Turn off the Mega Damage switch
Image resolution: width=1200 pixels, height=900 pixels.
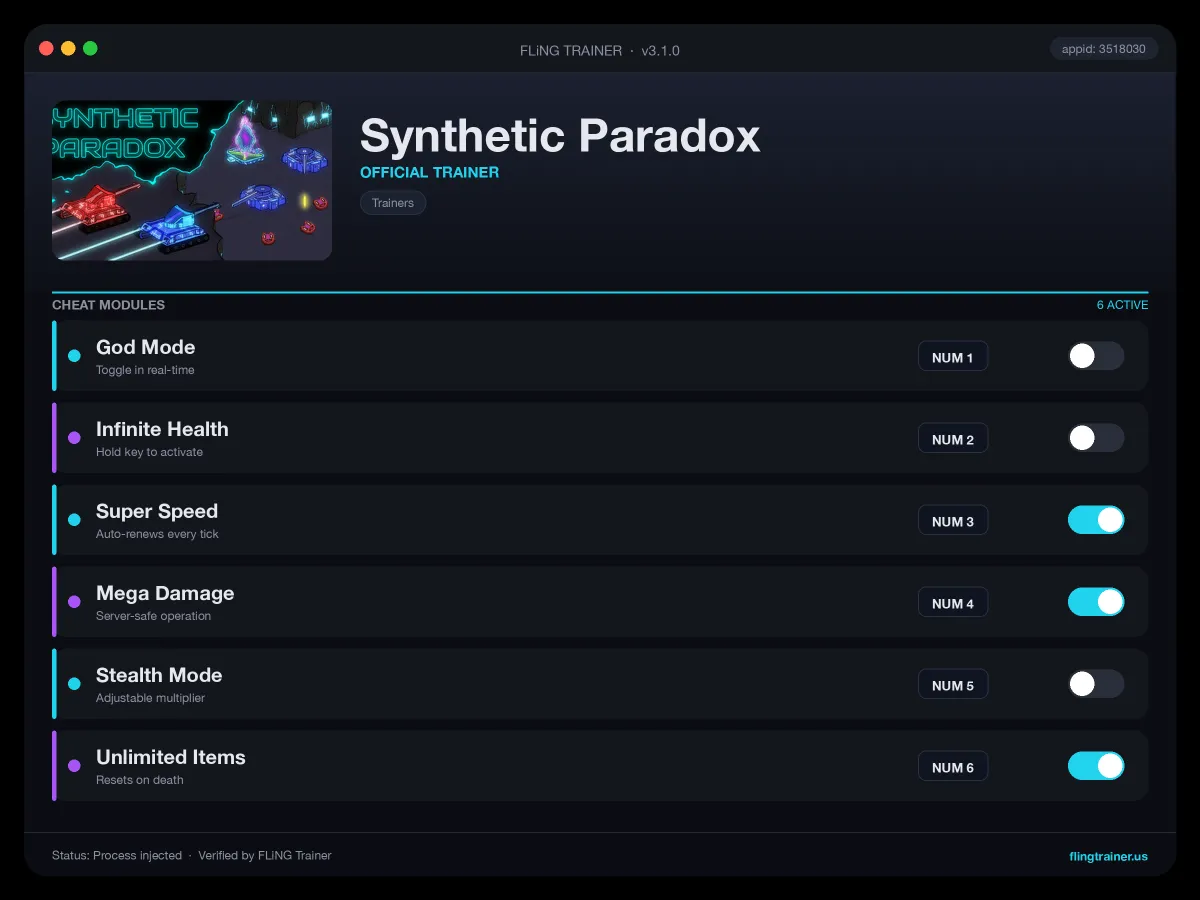click(1096, 602)
